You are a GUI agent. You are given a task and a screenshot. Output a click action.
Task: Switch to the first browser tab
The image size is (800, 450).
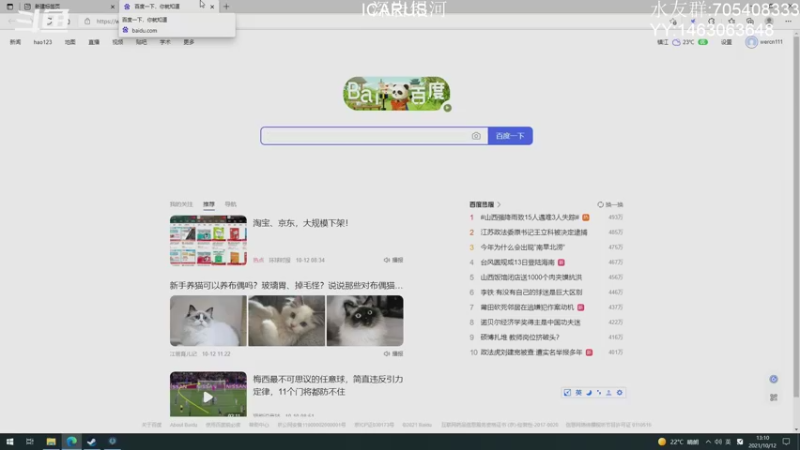point(68,7)
